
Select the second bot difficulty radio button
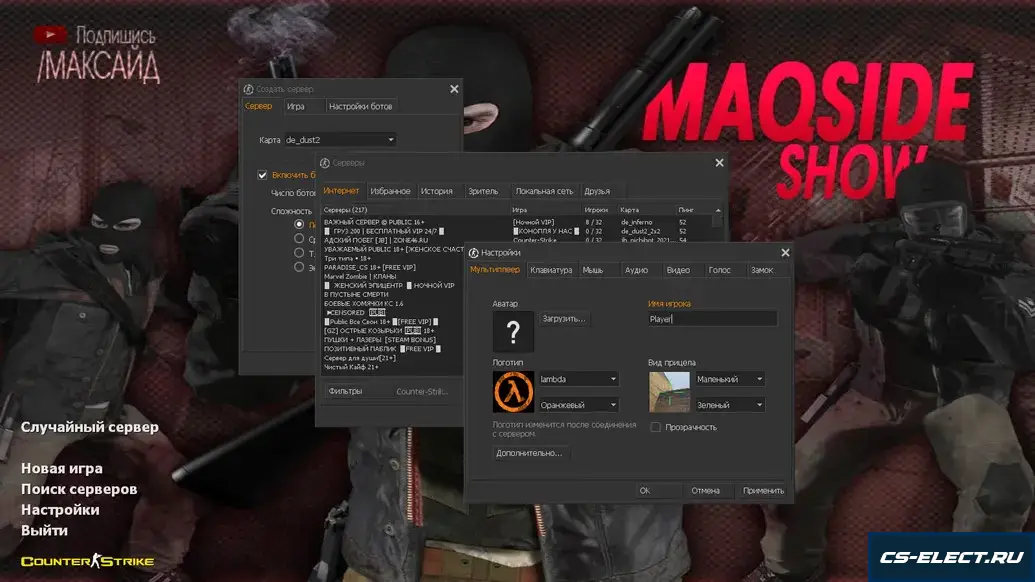point(299,239)
